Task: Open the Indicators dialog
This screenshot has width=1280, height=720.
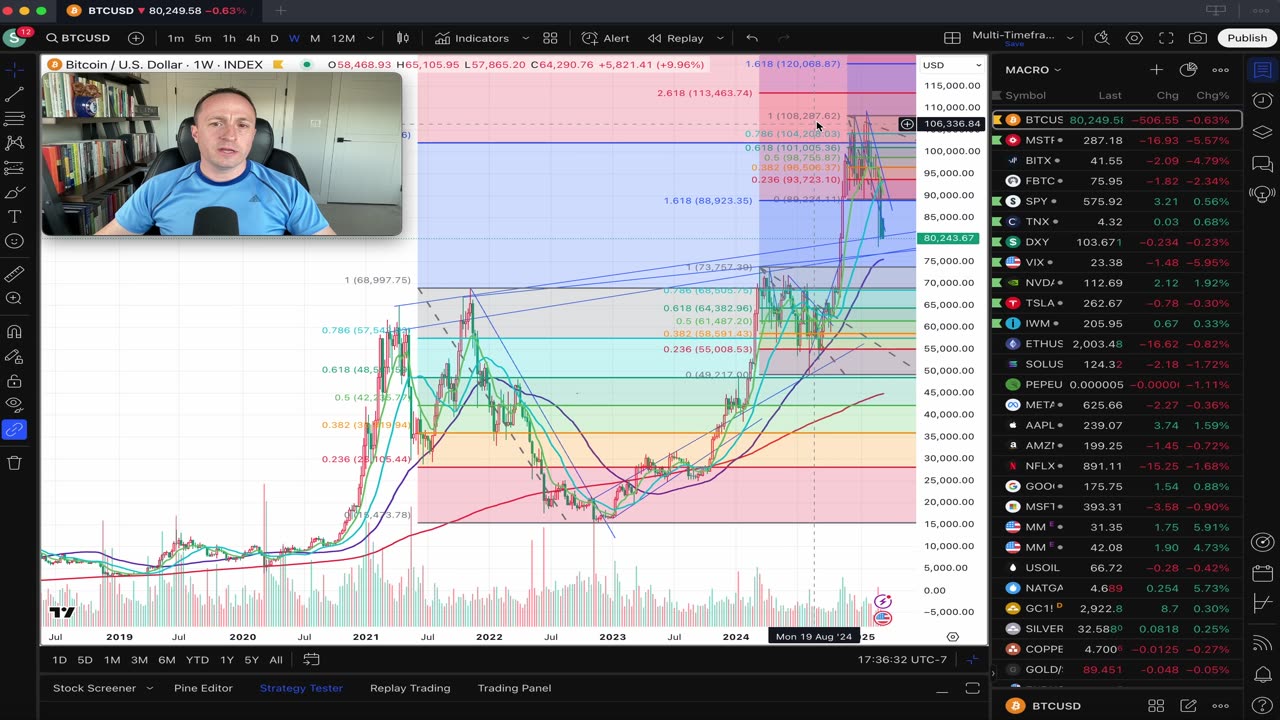Action: click(x=472, y=38)
